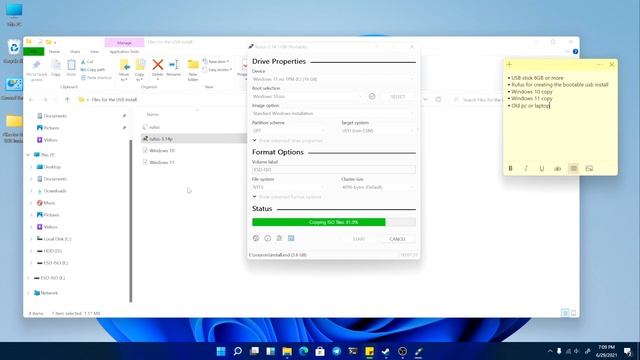This screenshot has height=360, width=640.
Task: Open Sticky Notes three-dot menu
Action: 600,64
